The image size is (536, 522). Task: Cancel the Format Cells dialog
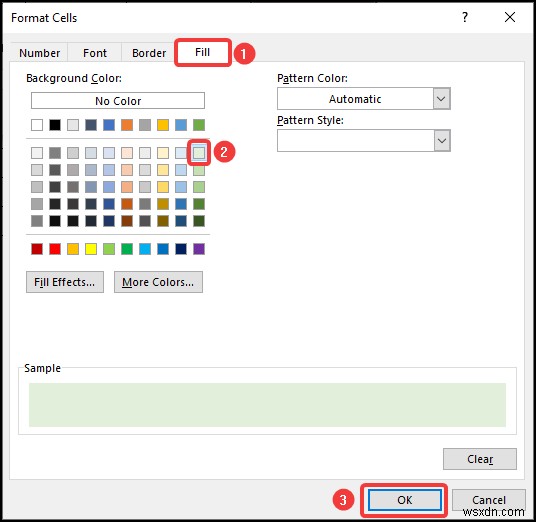488,500
